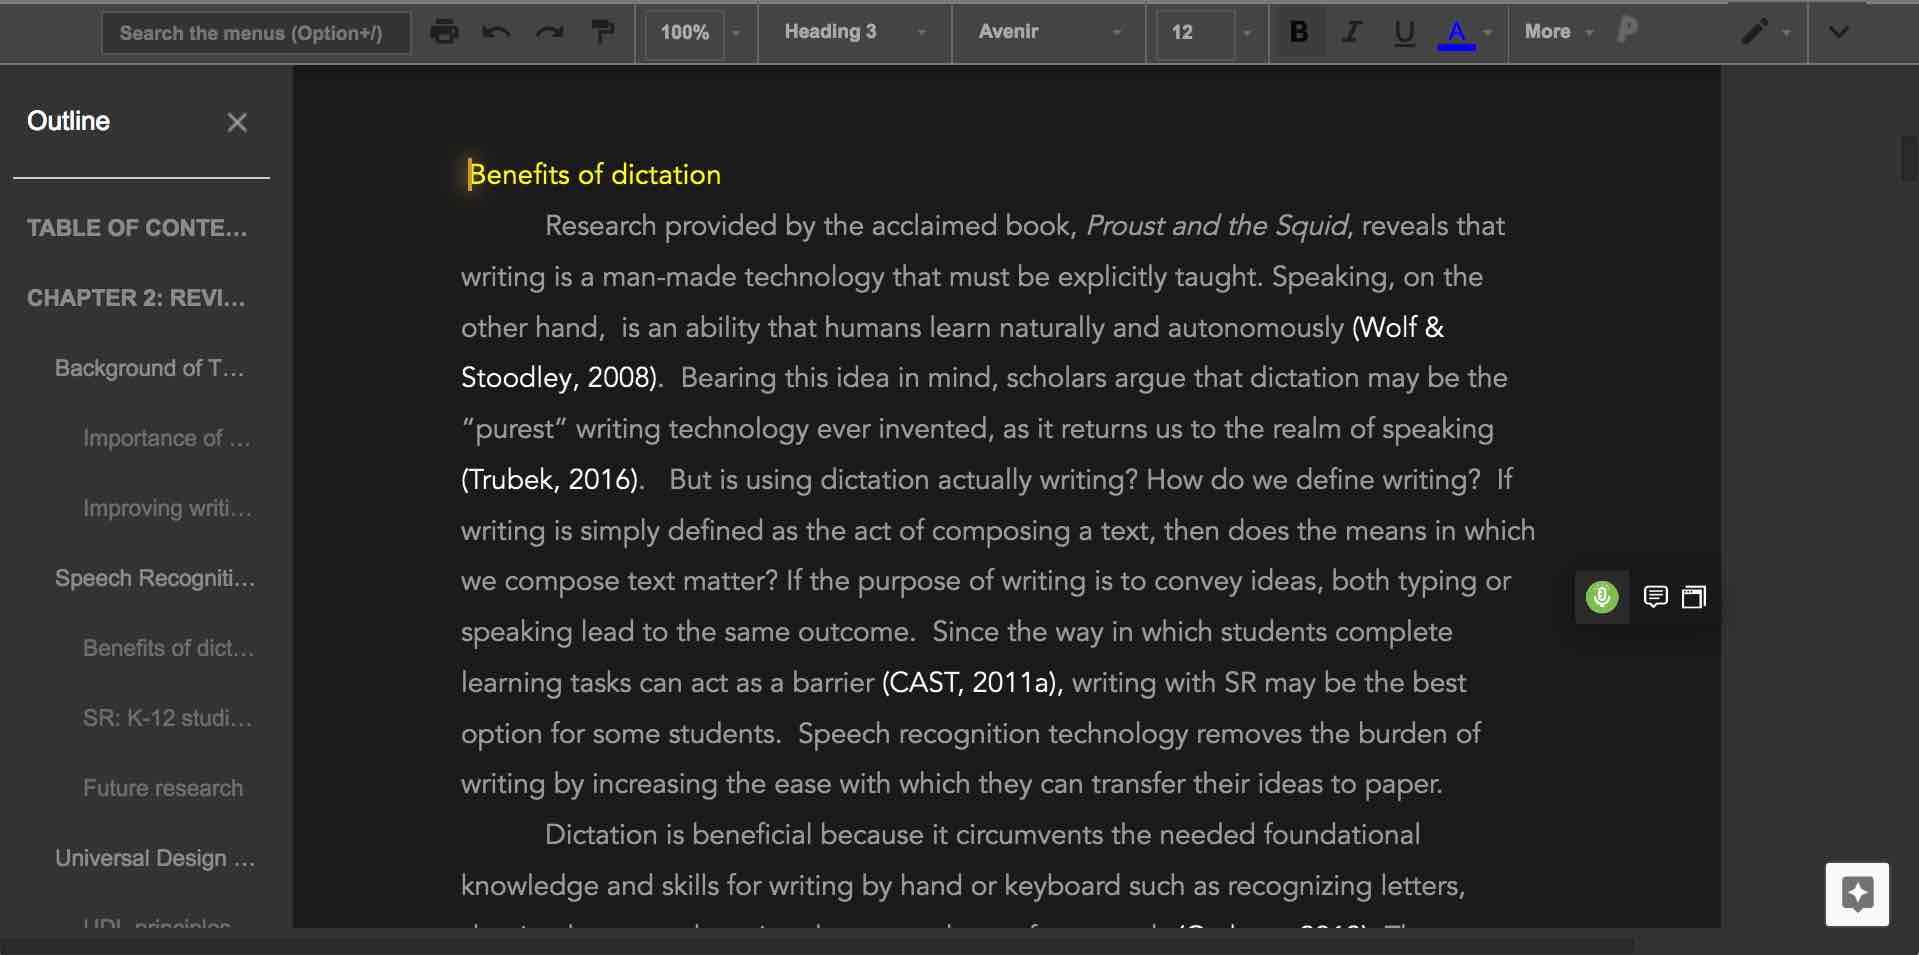1919x955 pixels.
Task: Open the zoom level dropdown
Action: click(x=696, y=32)
